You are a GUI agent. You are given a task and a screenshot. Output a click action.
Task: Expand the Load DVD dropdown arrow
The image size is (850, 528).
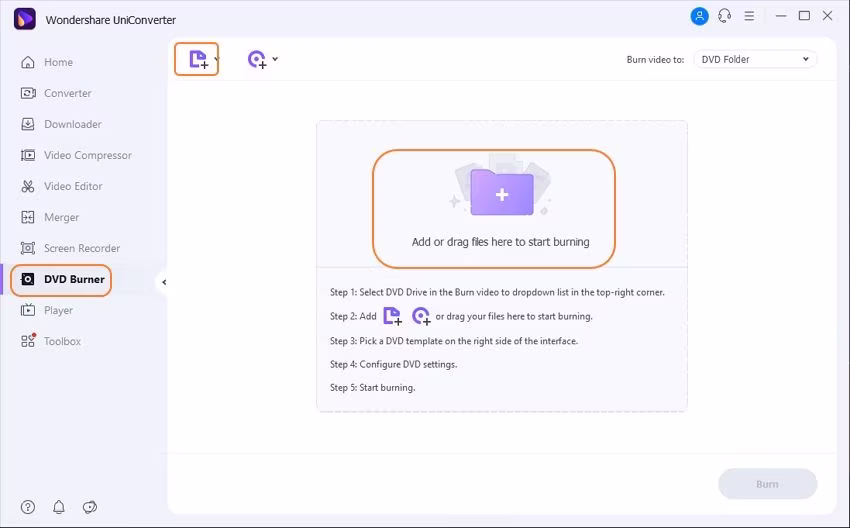275,59
